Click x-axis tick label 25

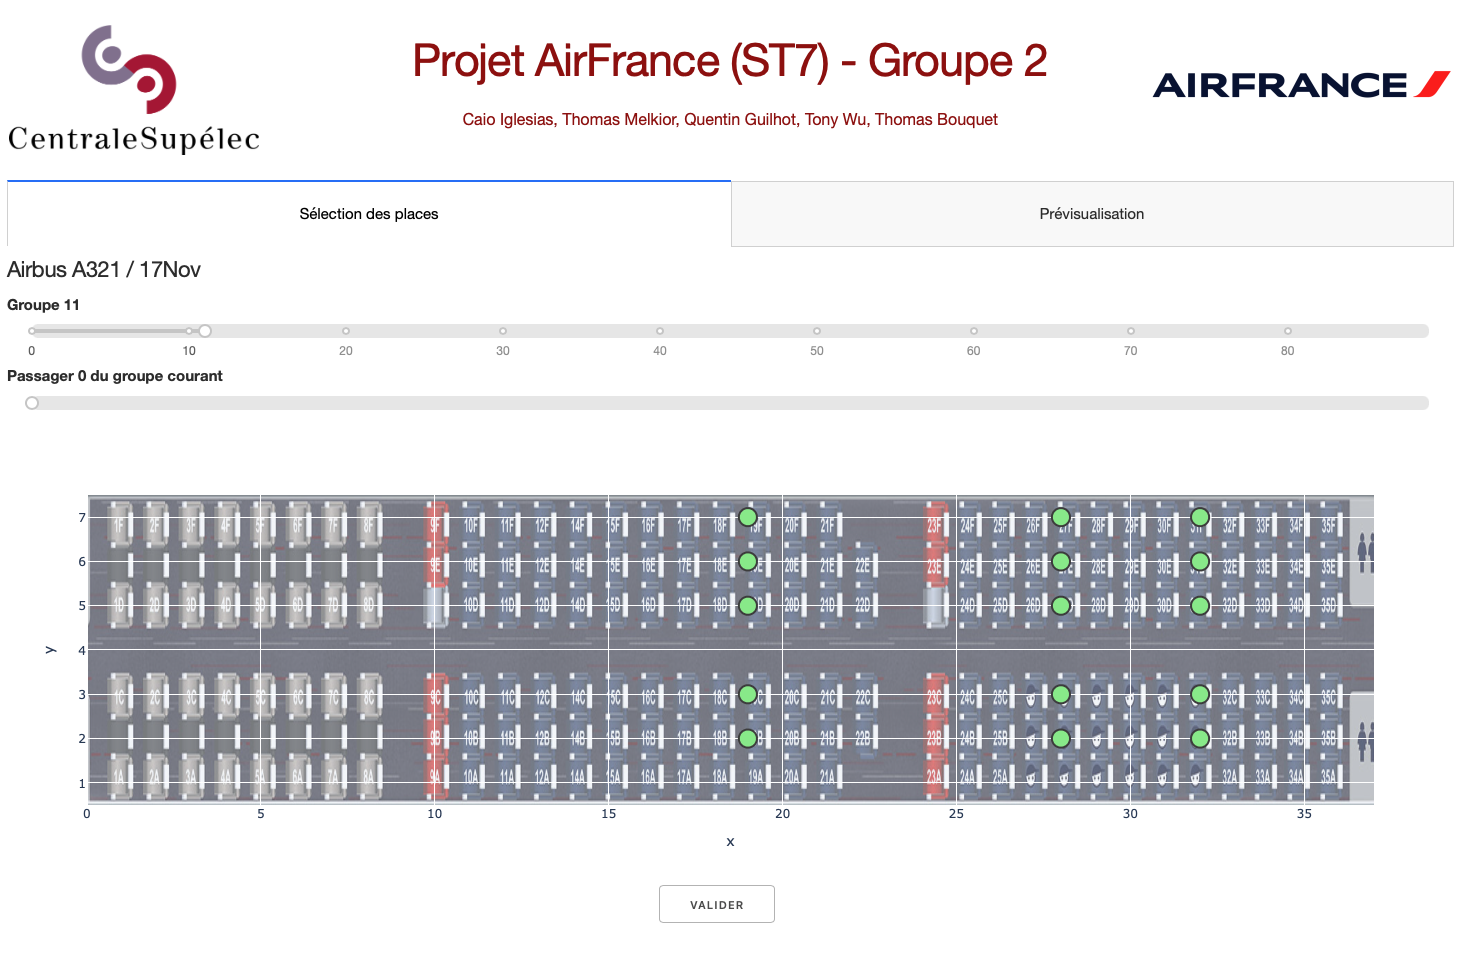coord(956,814)
